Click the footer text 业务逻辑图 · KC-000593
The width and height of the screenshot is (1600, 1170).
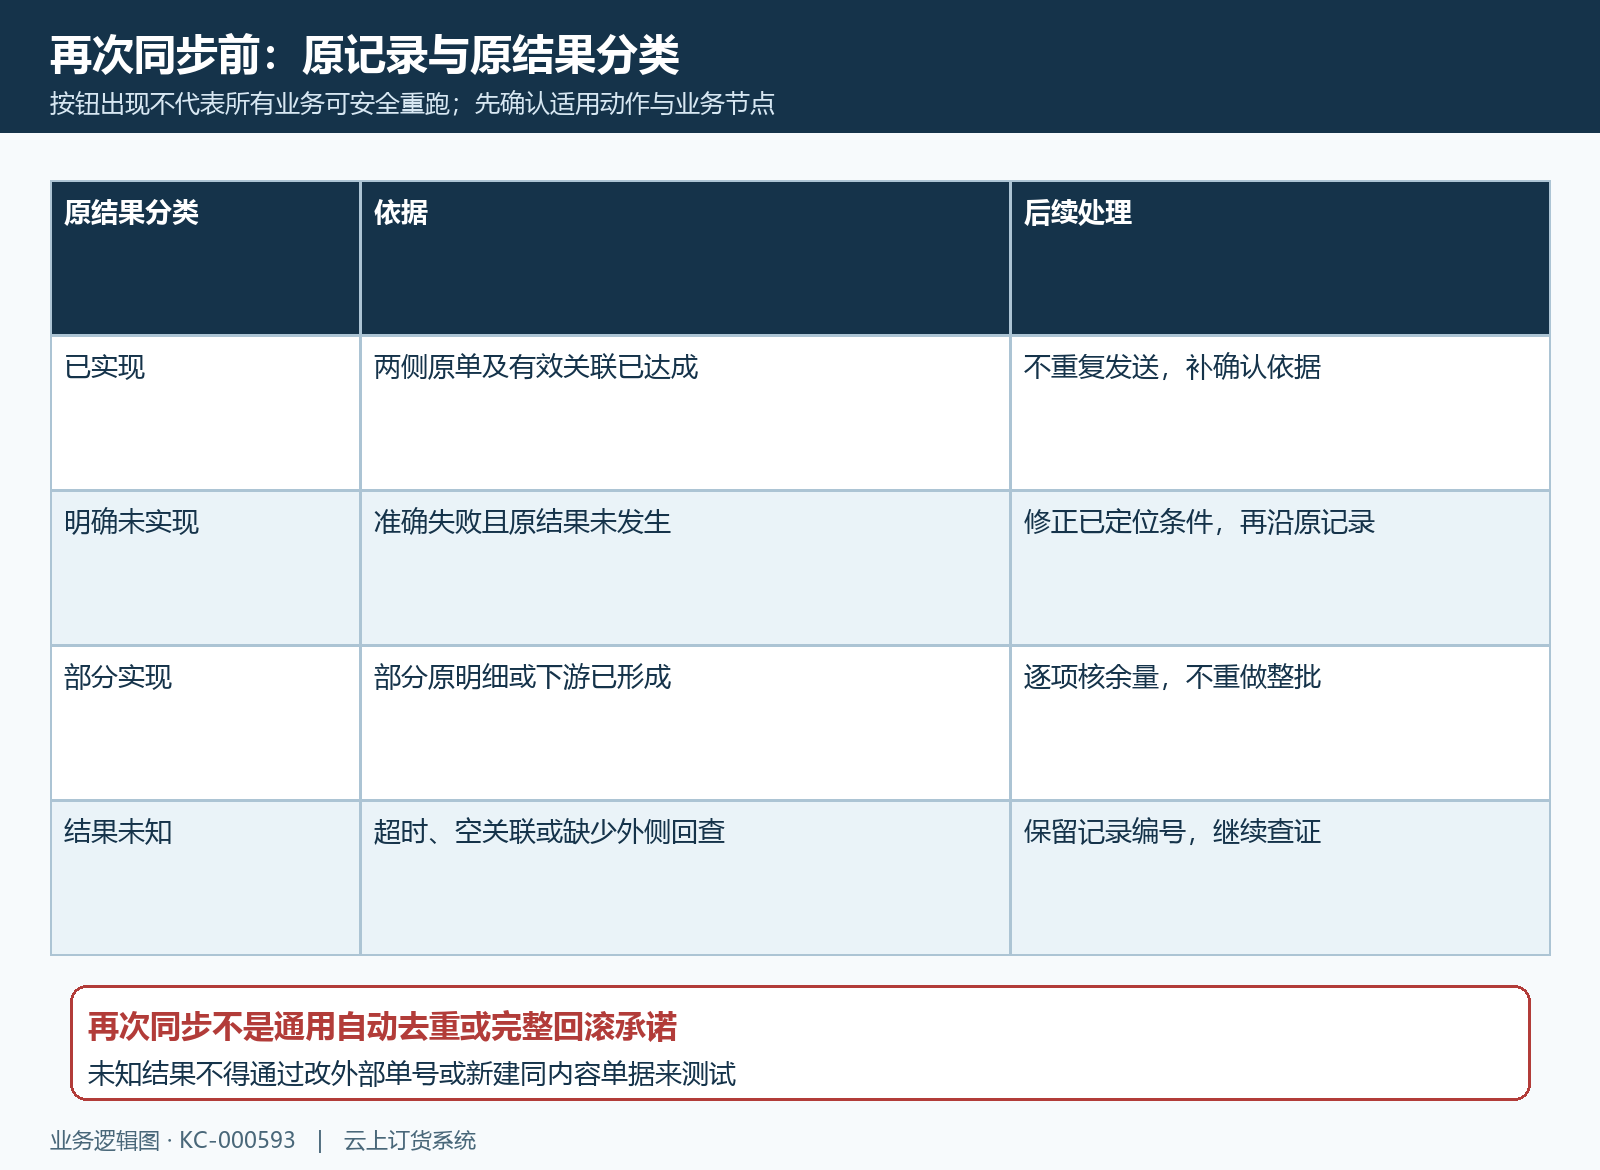(x=173, y=1140)
